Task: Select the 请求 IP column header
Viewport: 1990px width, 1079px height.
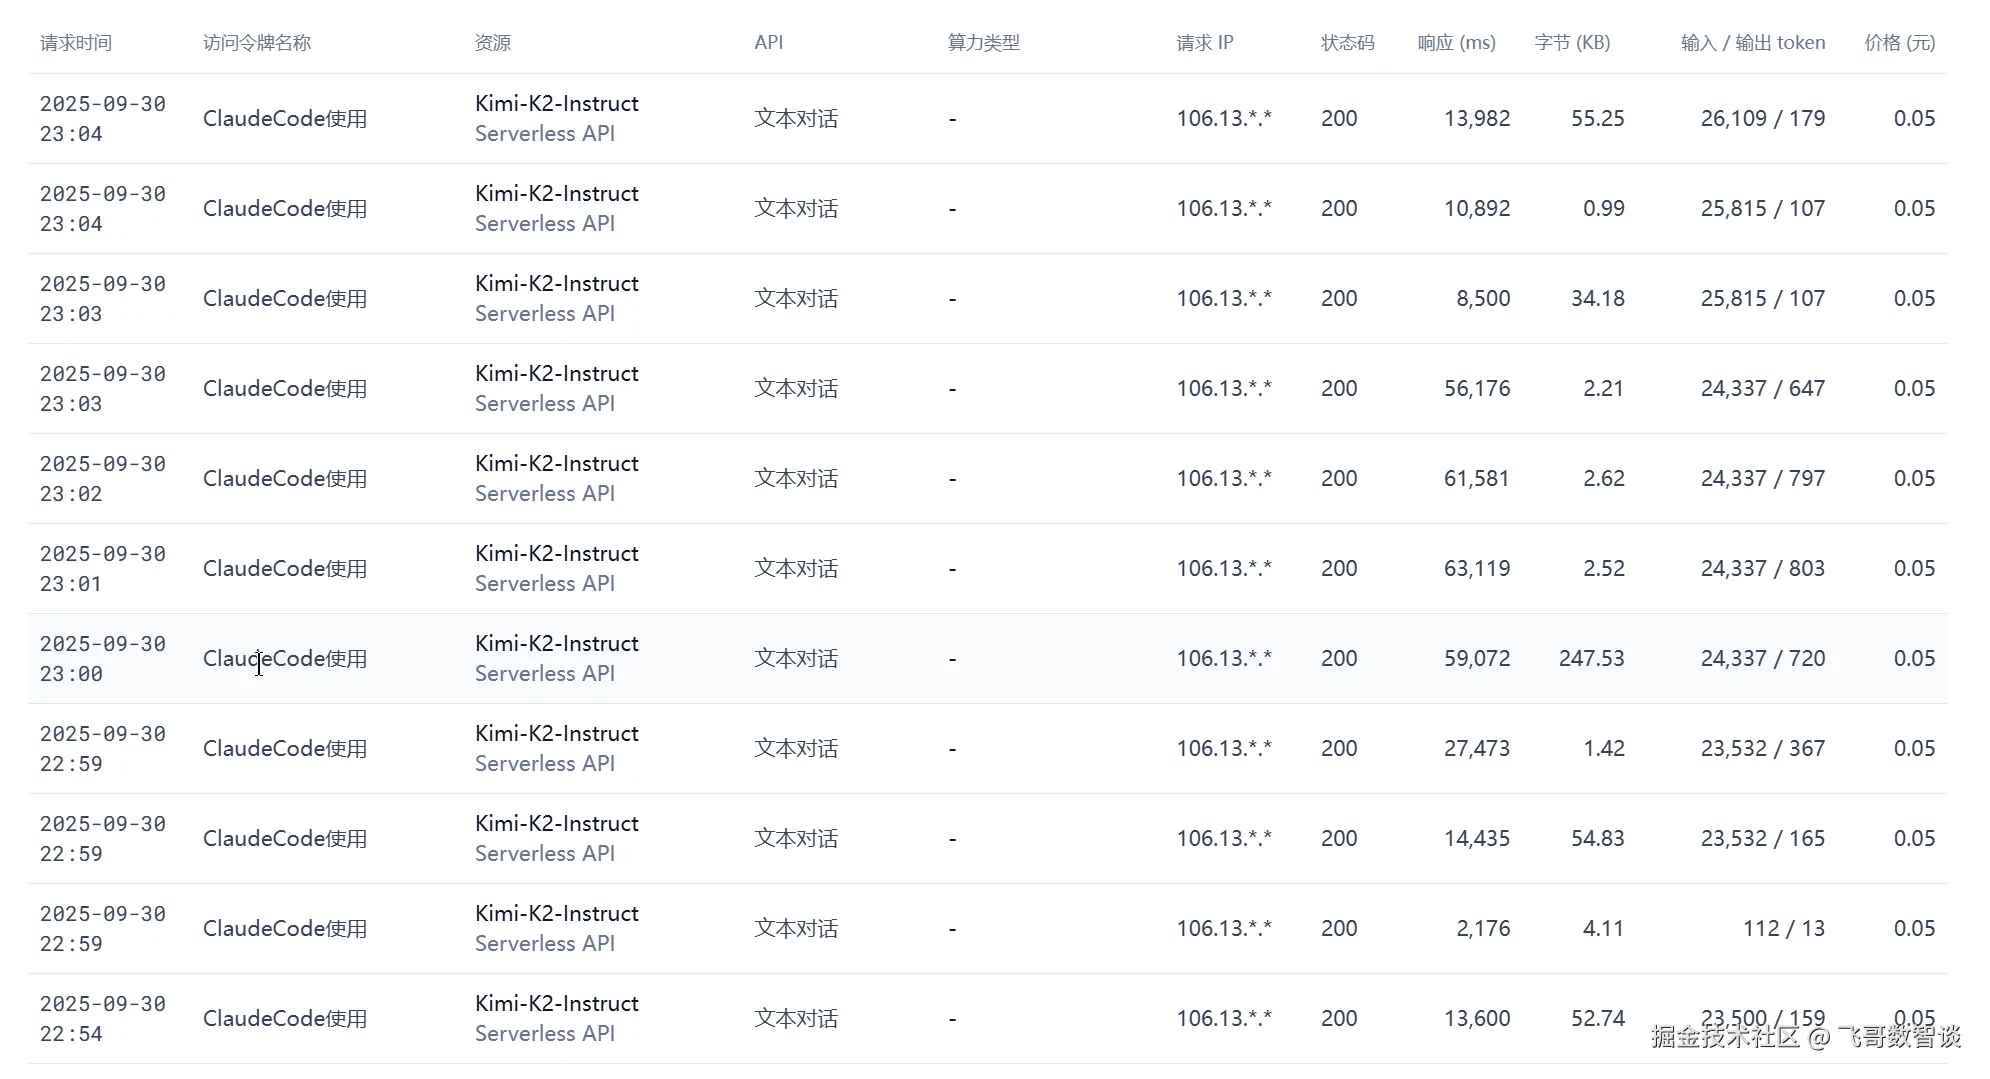Action: [x=1204, y=43]
